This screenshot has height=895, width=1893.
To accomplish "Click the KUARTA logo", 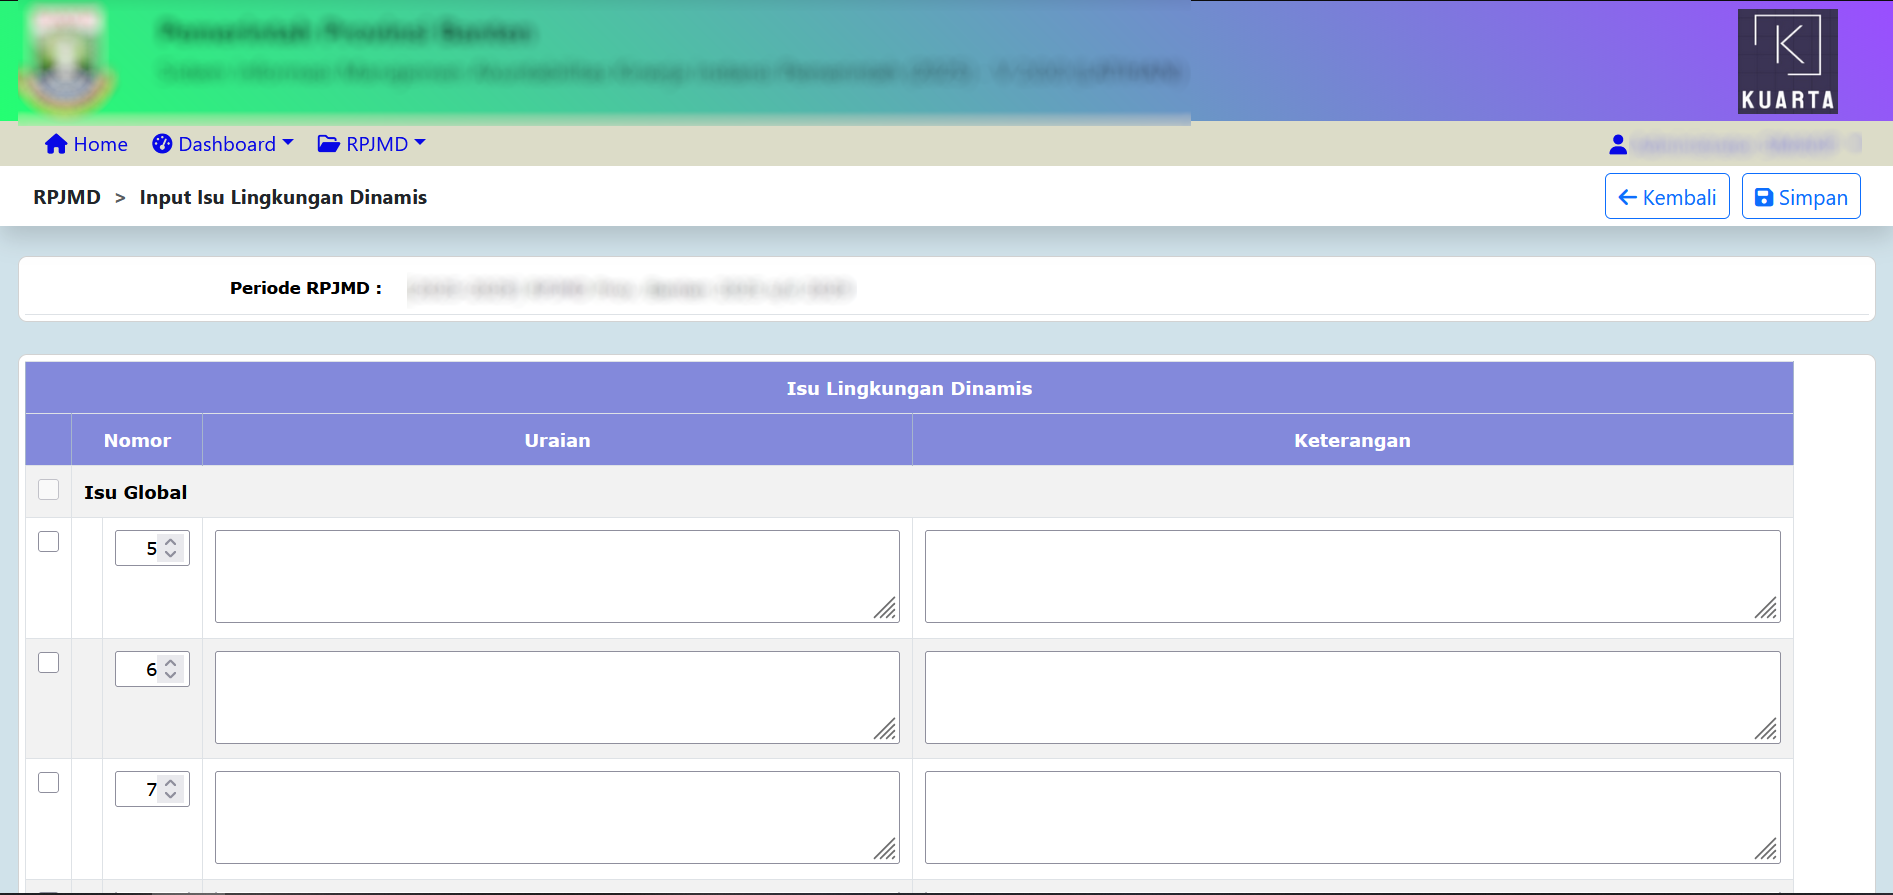I will coord(1787,61).
